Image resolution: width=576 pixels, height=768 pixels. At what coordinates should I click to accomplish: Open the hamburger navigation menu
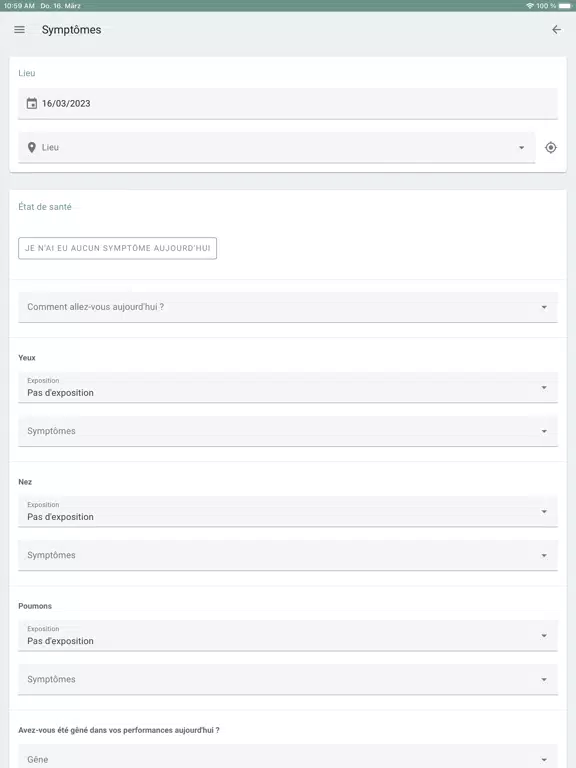20,30
